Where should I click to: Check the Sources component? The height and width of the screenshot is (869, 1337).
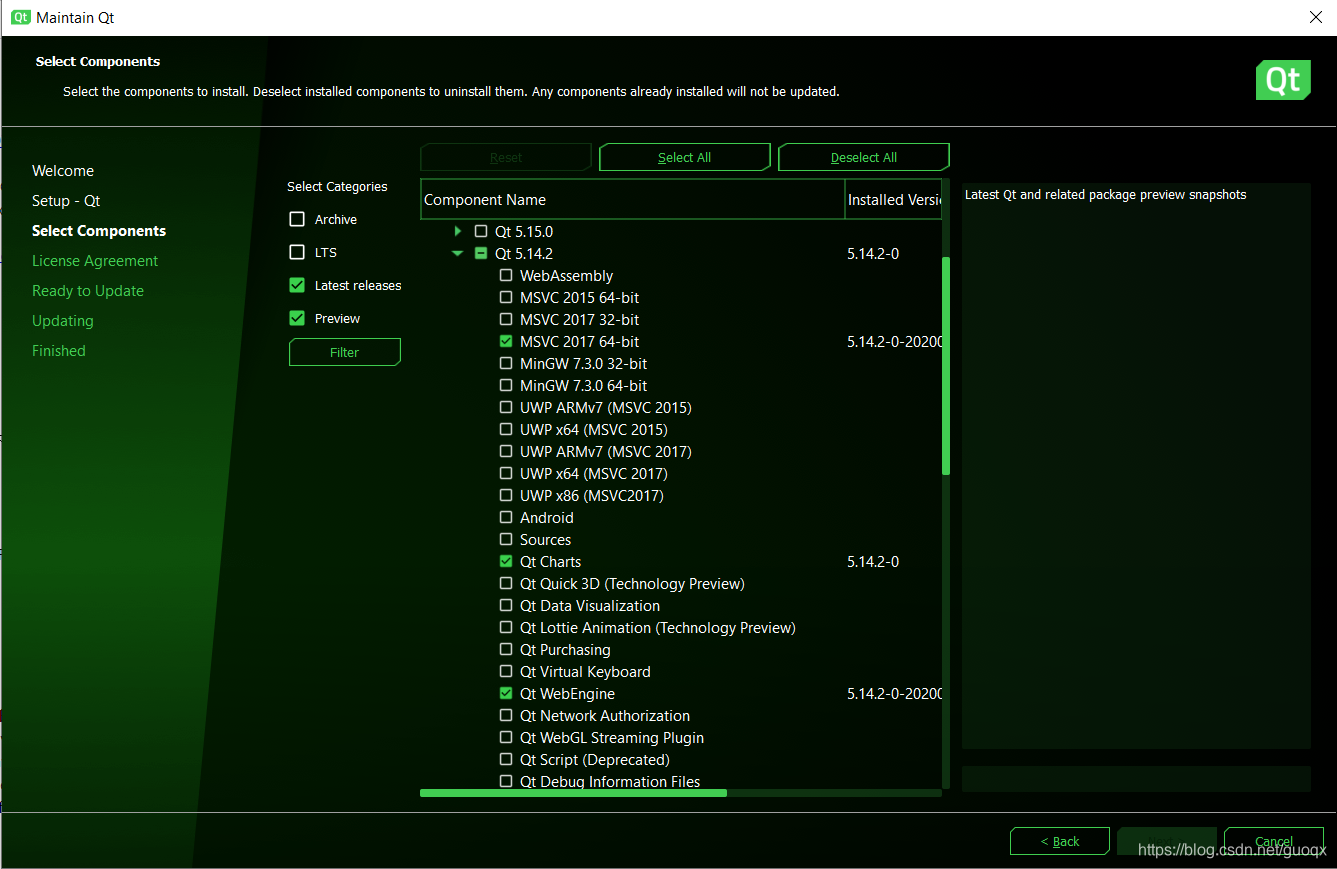pyautogui.click(x=506, y=539)
